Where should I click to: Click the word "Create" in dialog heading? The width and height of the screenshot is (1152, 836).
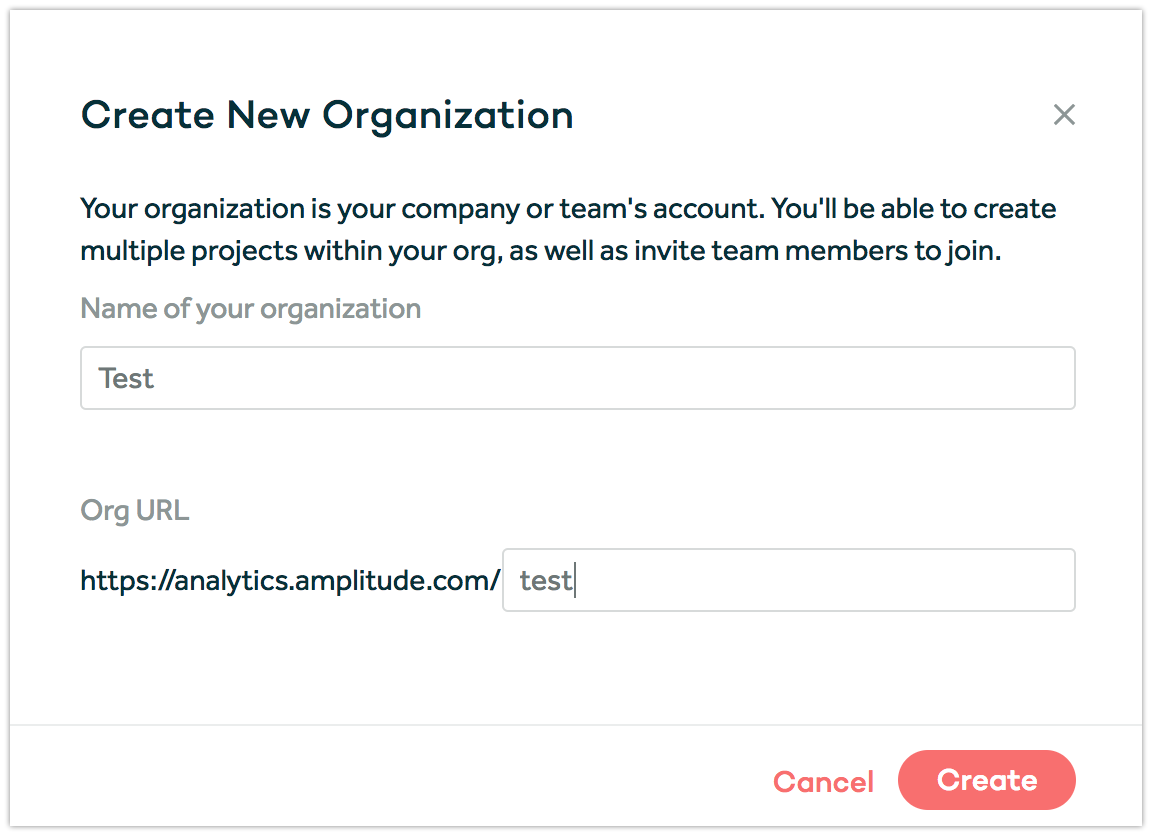(147, 115)
